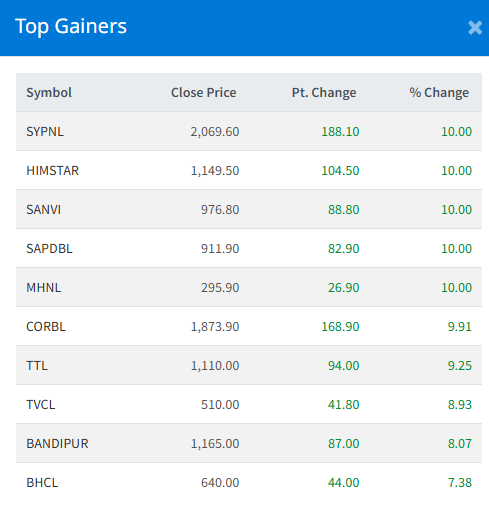This screenshot has width=489, height=516.
Task: Open the SAPDBL stock symbol
Action: pyautogui.click(x=49, y=248)
